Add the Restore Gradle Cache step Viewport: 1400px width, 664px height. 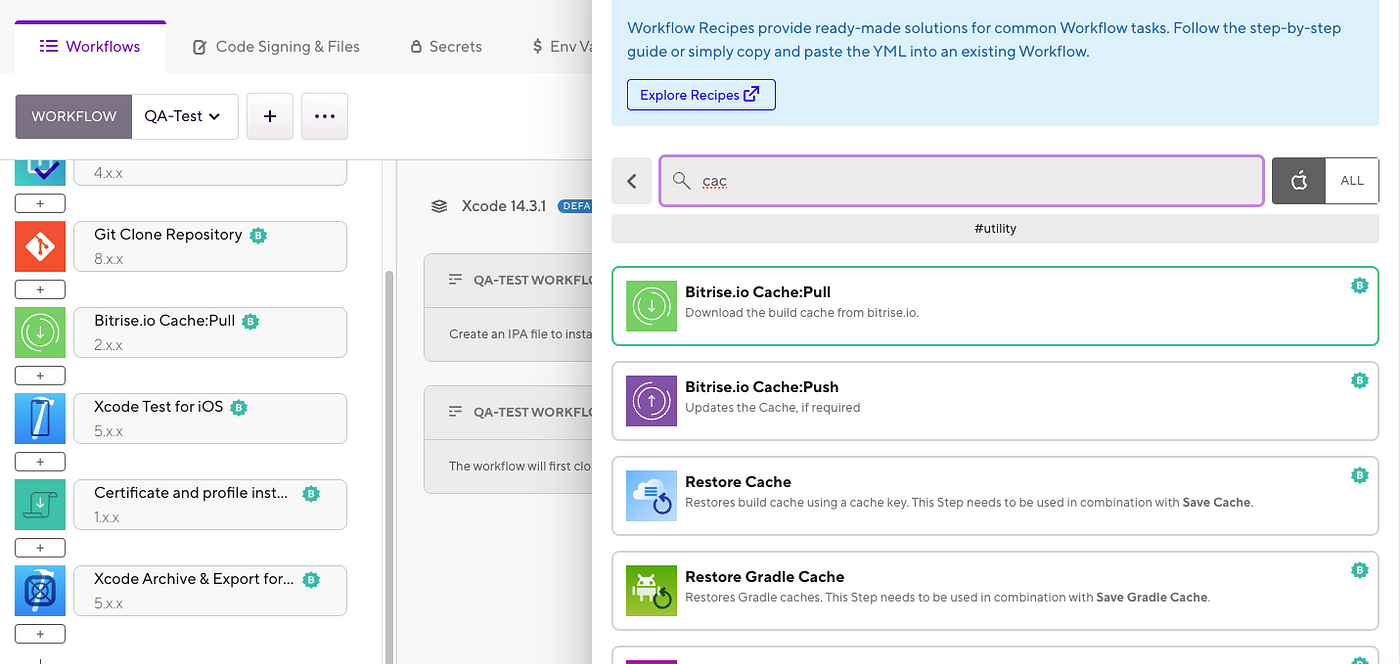(x=995, y=591)
